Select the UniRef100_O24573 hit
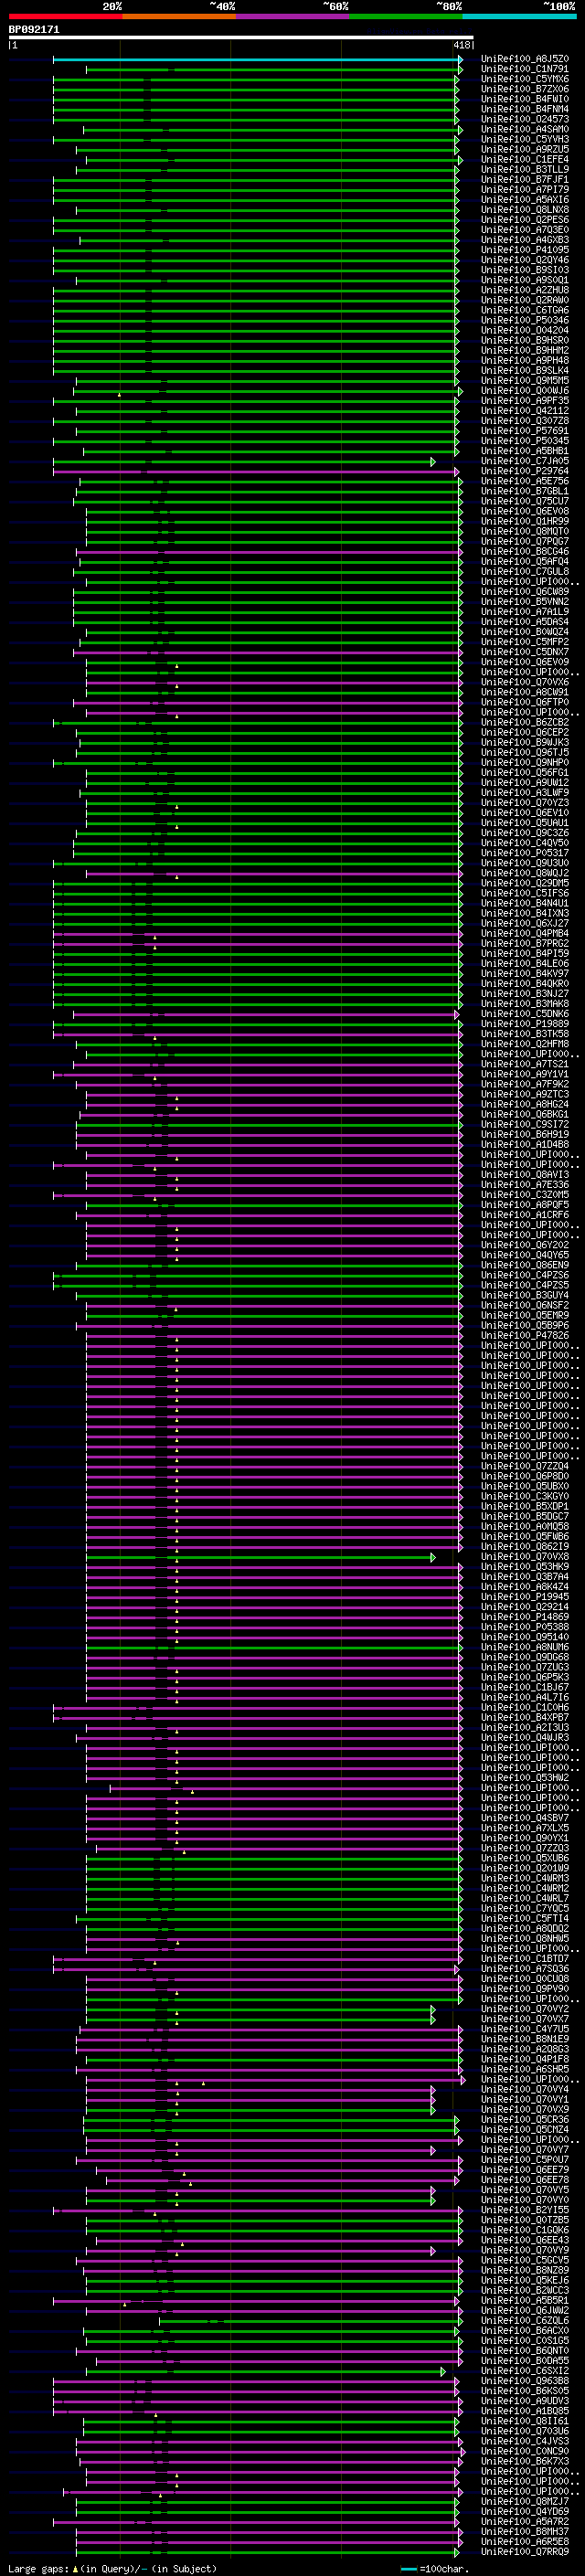 point(524,119)
